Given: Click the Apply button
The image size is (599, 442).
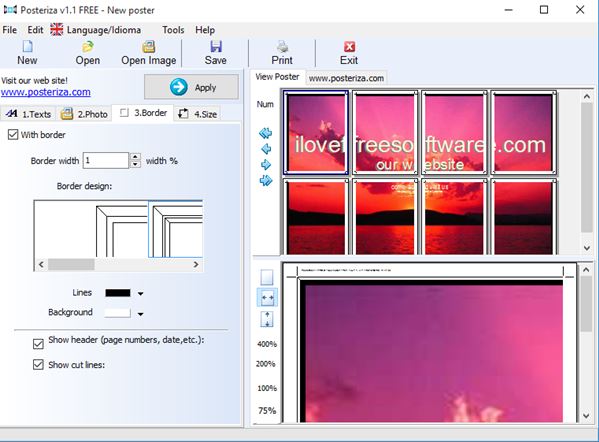Looking at the screenshot, I should coord(192,87).
